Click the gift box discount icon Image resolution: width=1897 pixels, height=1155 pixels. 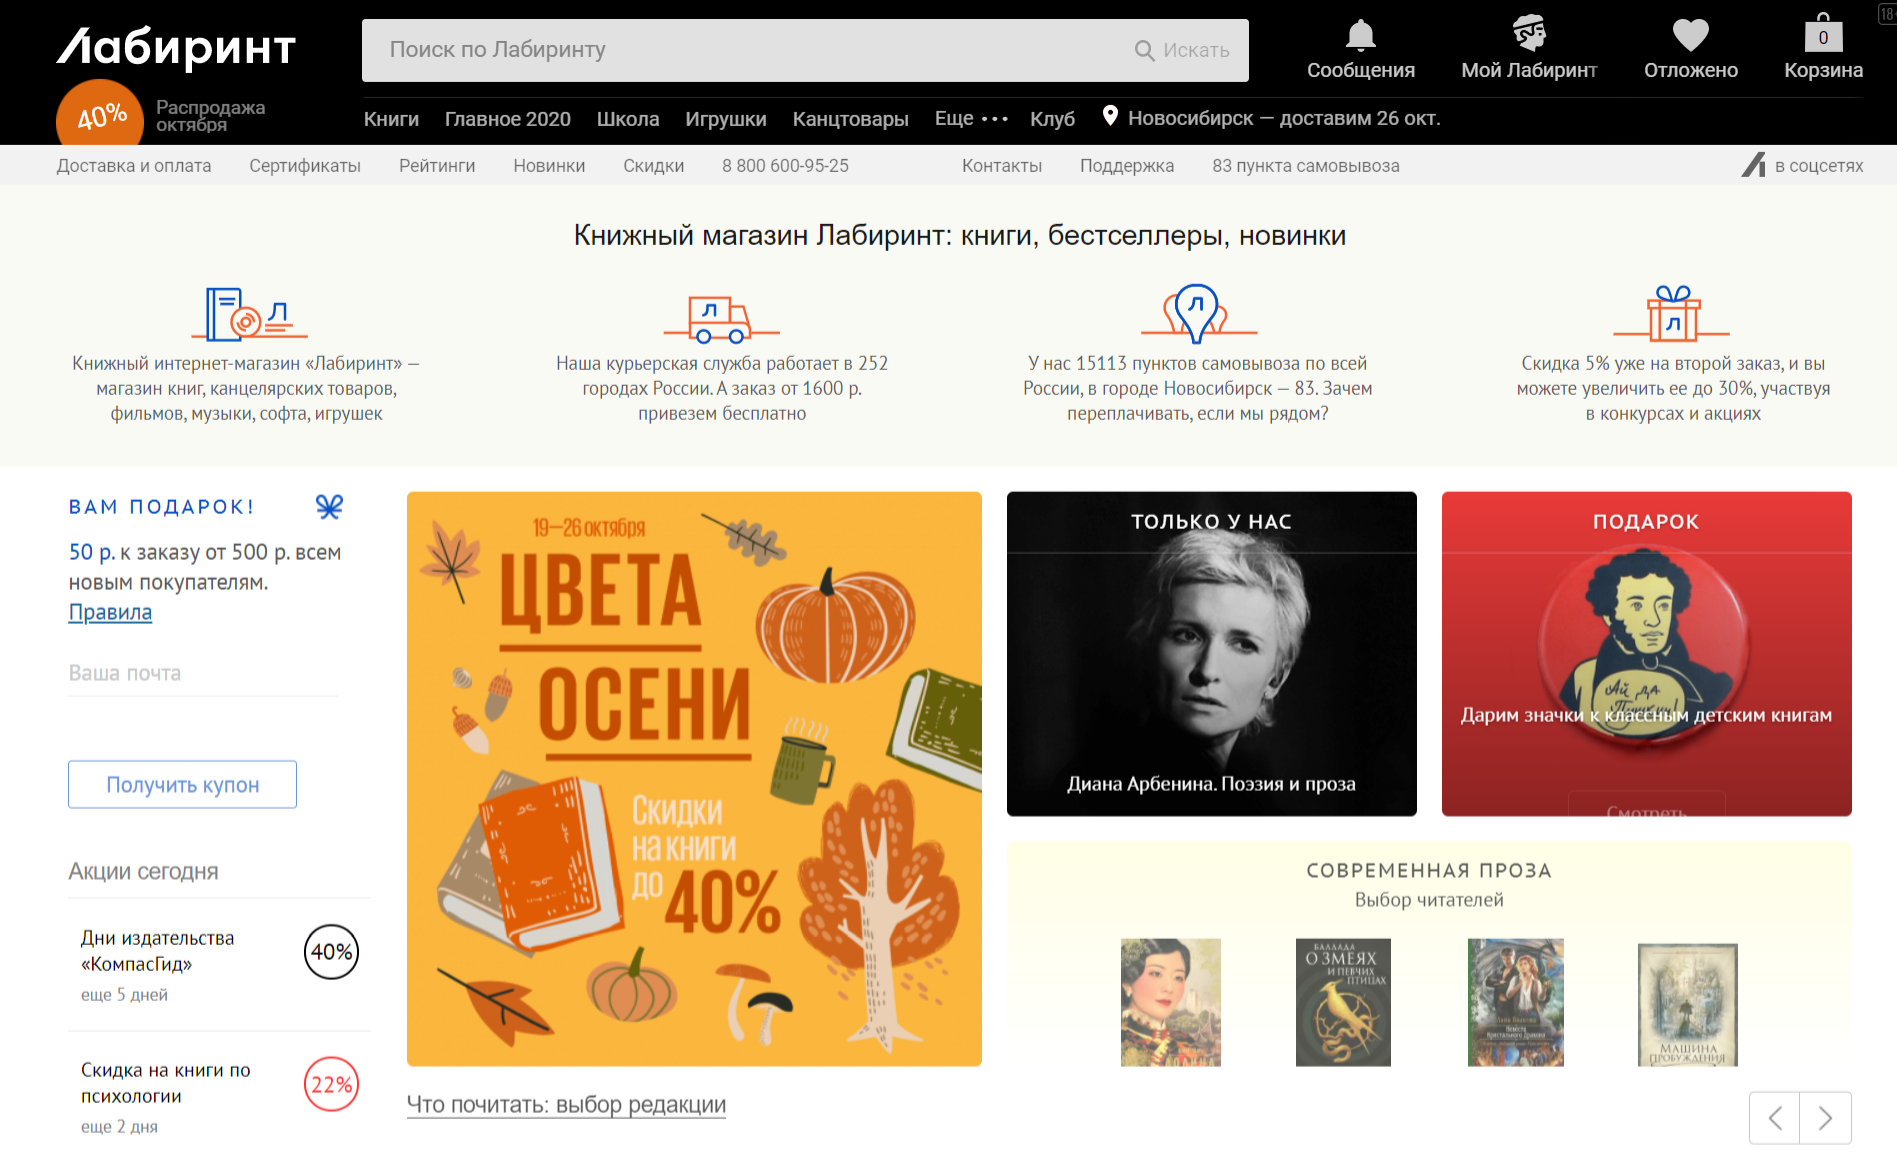tap(1672, 313)
